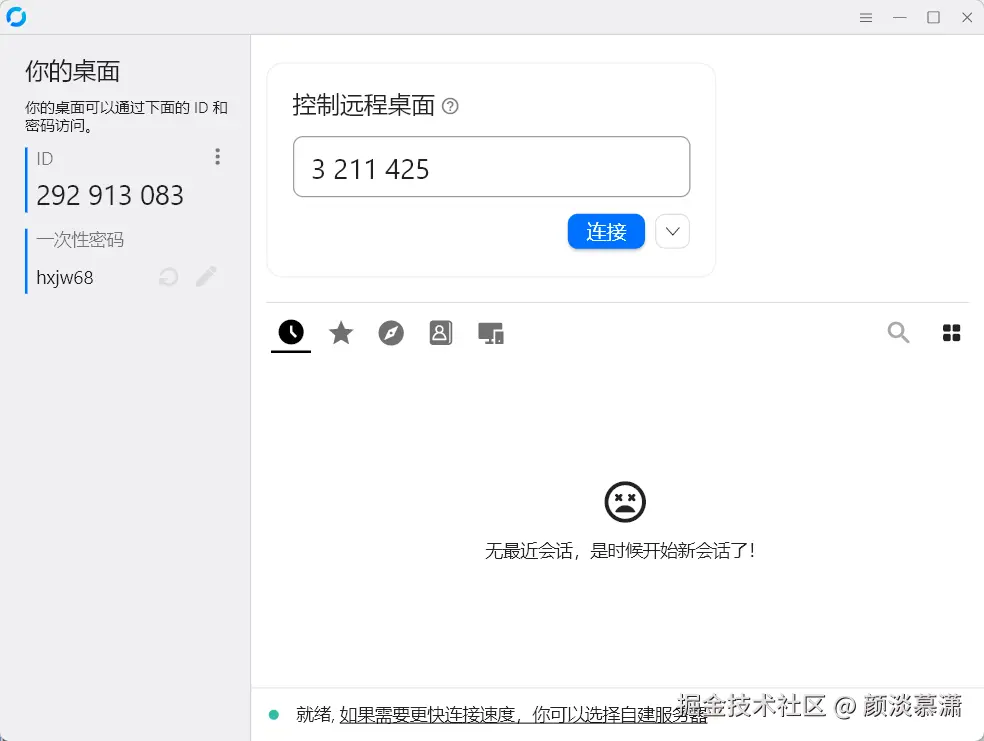Click the RustDesk logo icon

[16, 17]
